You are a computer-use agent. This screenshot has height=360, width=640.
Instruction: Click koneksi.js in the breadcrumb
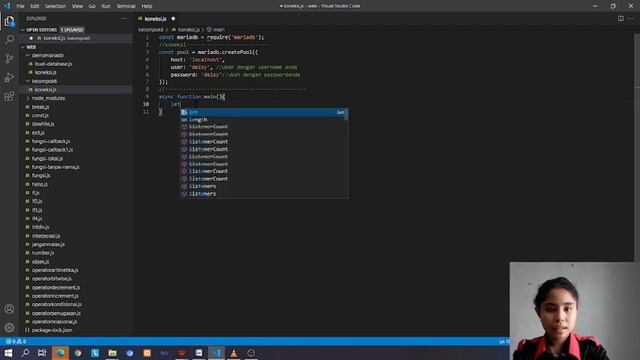coord(189,30)
